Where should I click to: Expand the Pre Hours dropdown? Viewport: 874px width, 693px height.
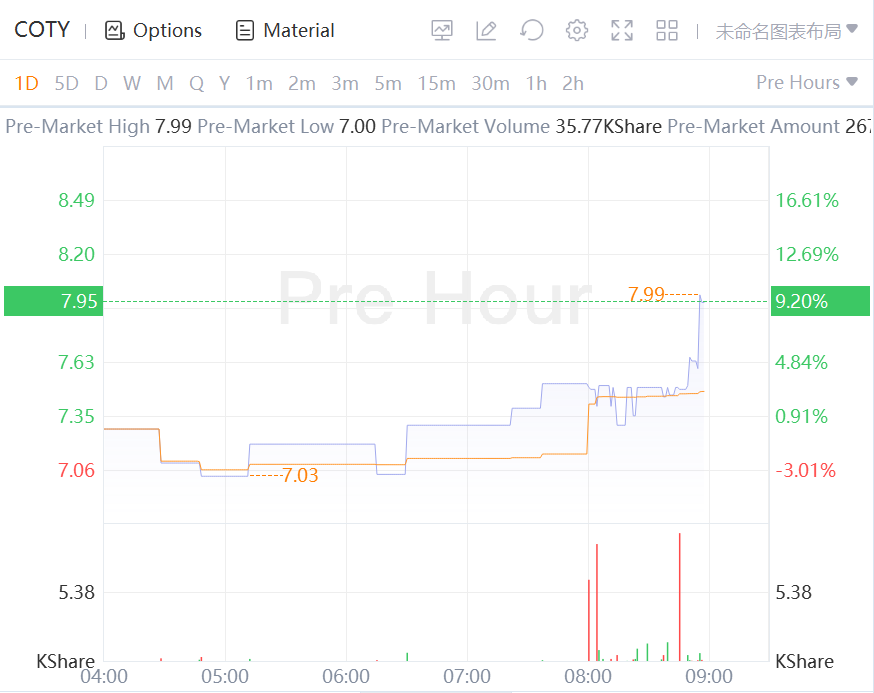pyautogui.click(x=807, y=82)
